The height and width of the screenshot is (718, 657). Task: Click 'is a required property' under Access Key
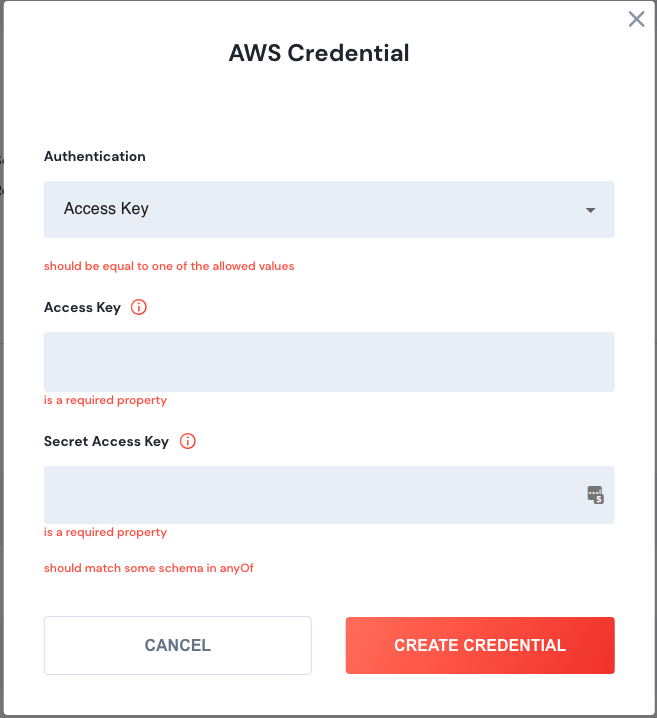click(105, 400)
